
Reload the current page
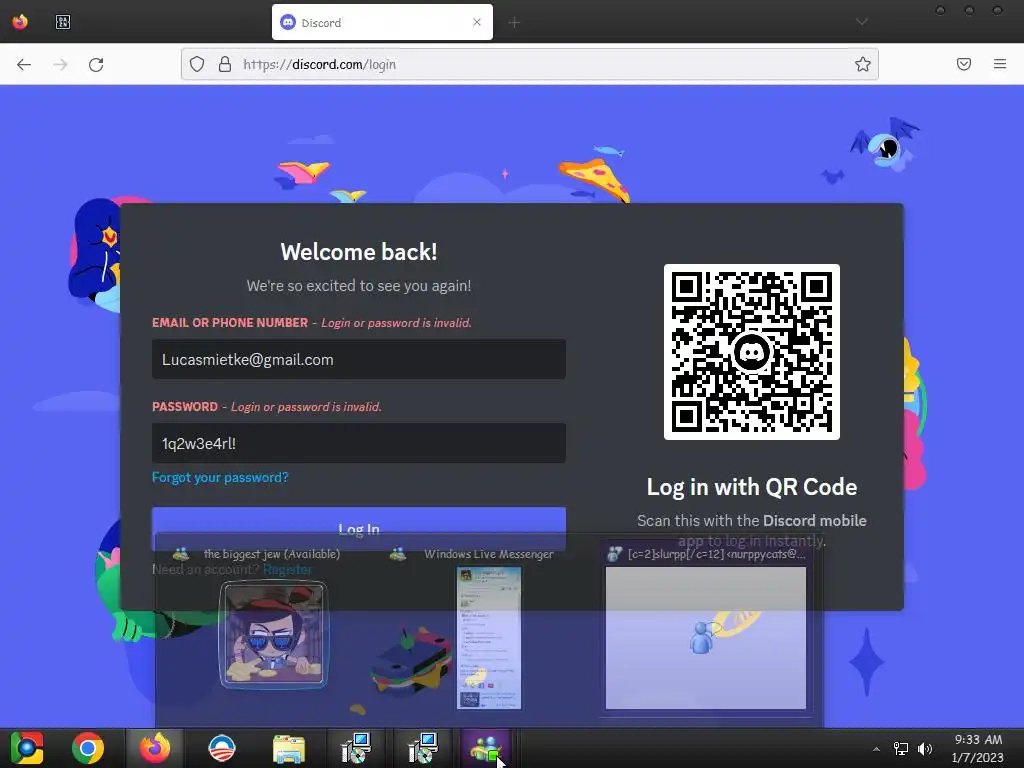pyautogui.click(x=96, y=65)
